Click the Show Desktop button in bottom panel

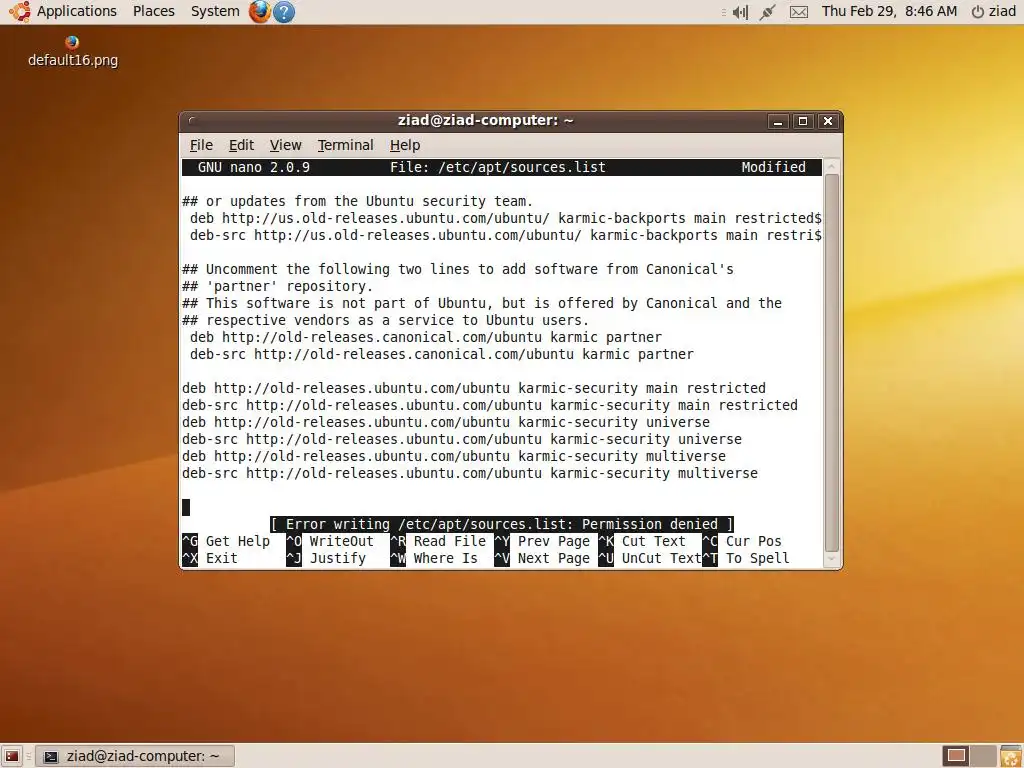tap(12, 756)
